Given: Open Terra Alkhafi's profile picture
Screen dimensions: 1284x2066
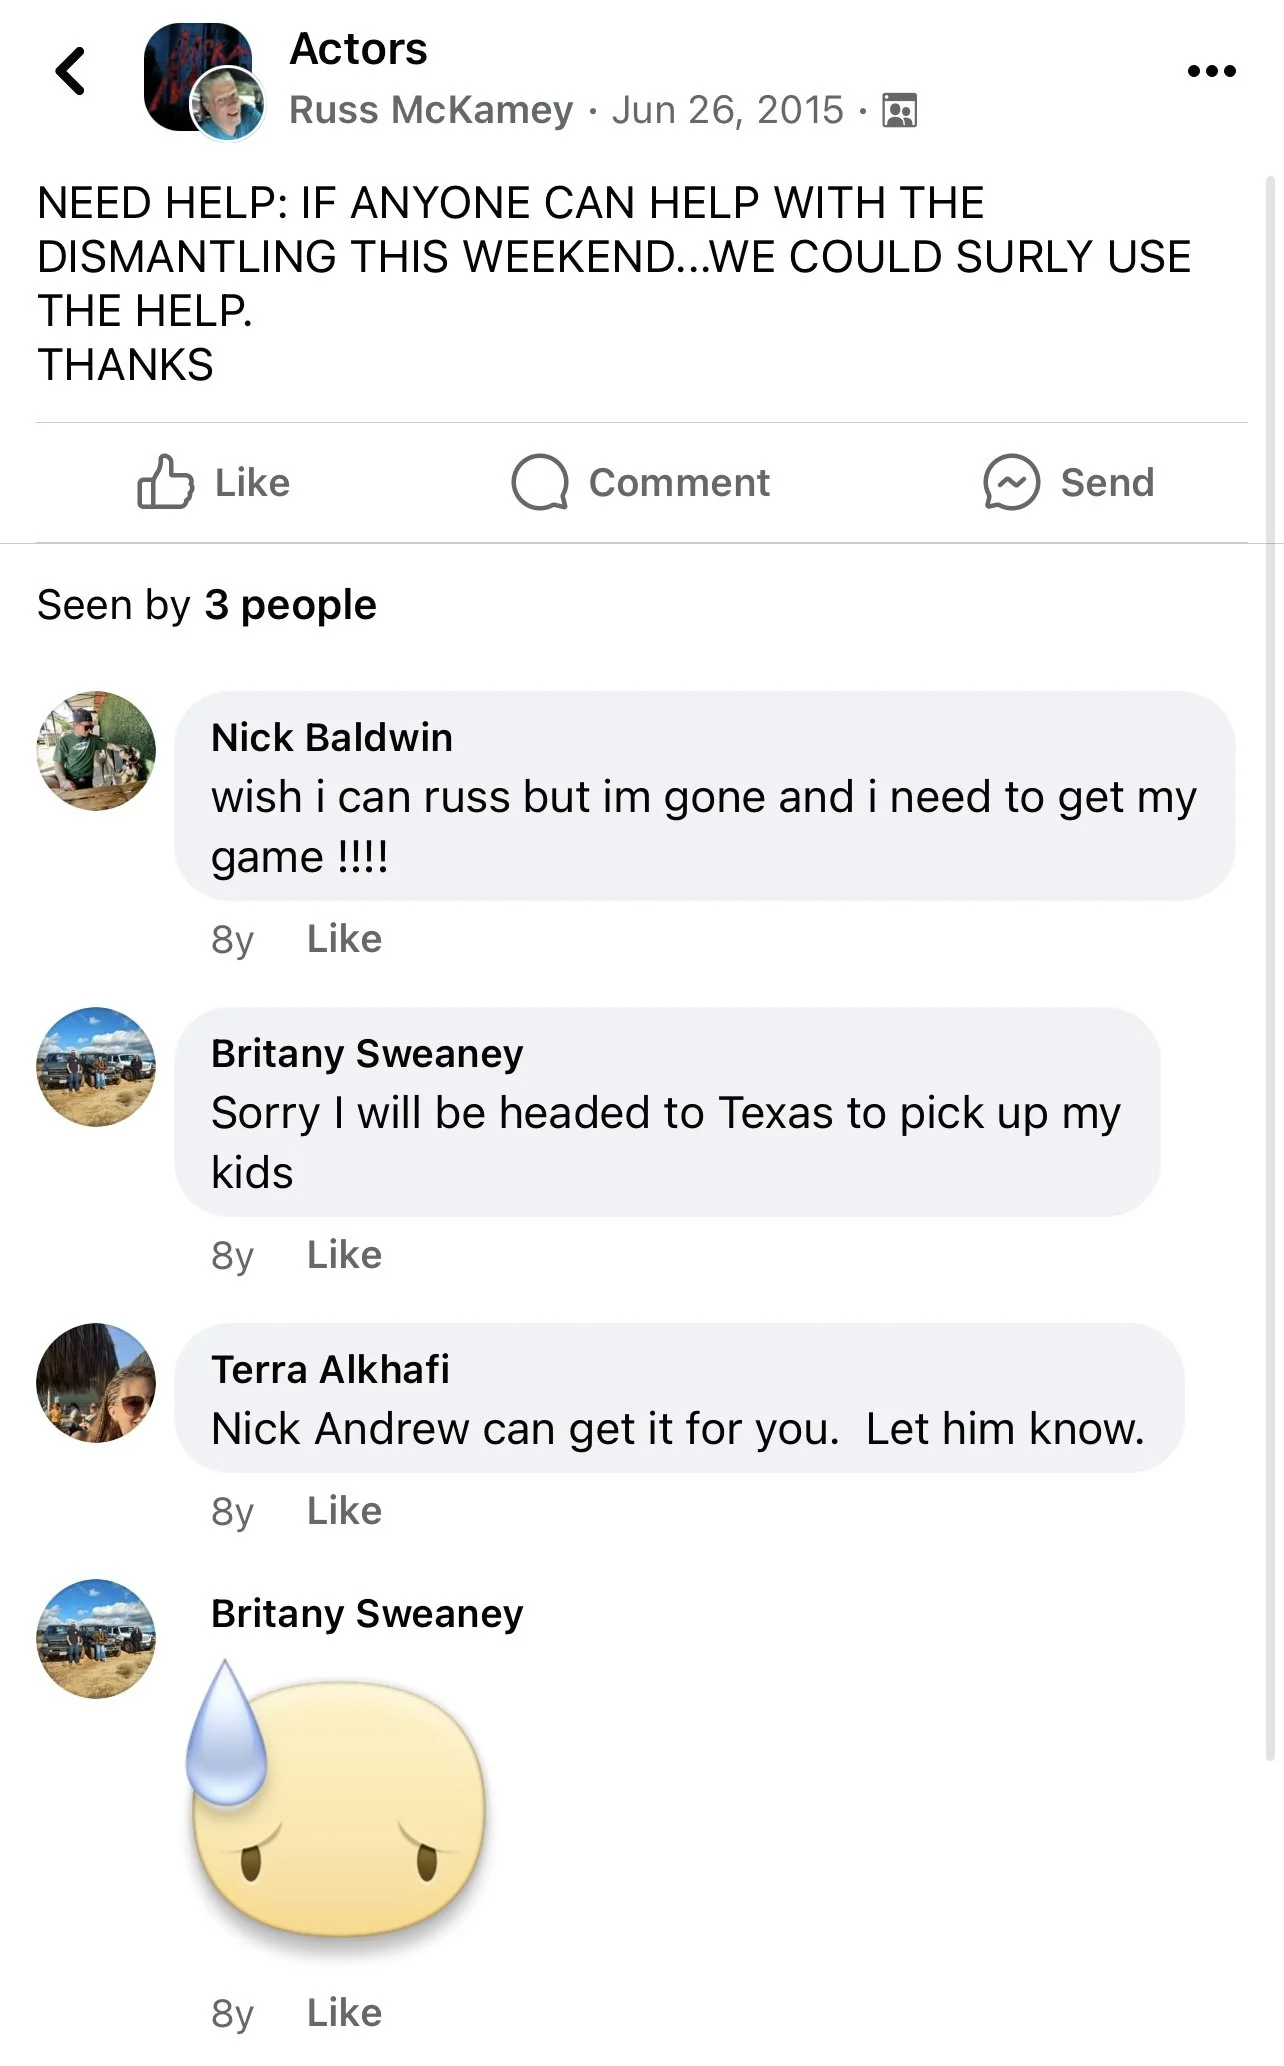Looking at the screenshot, I should [96, 1382].
